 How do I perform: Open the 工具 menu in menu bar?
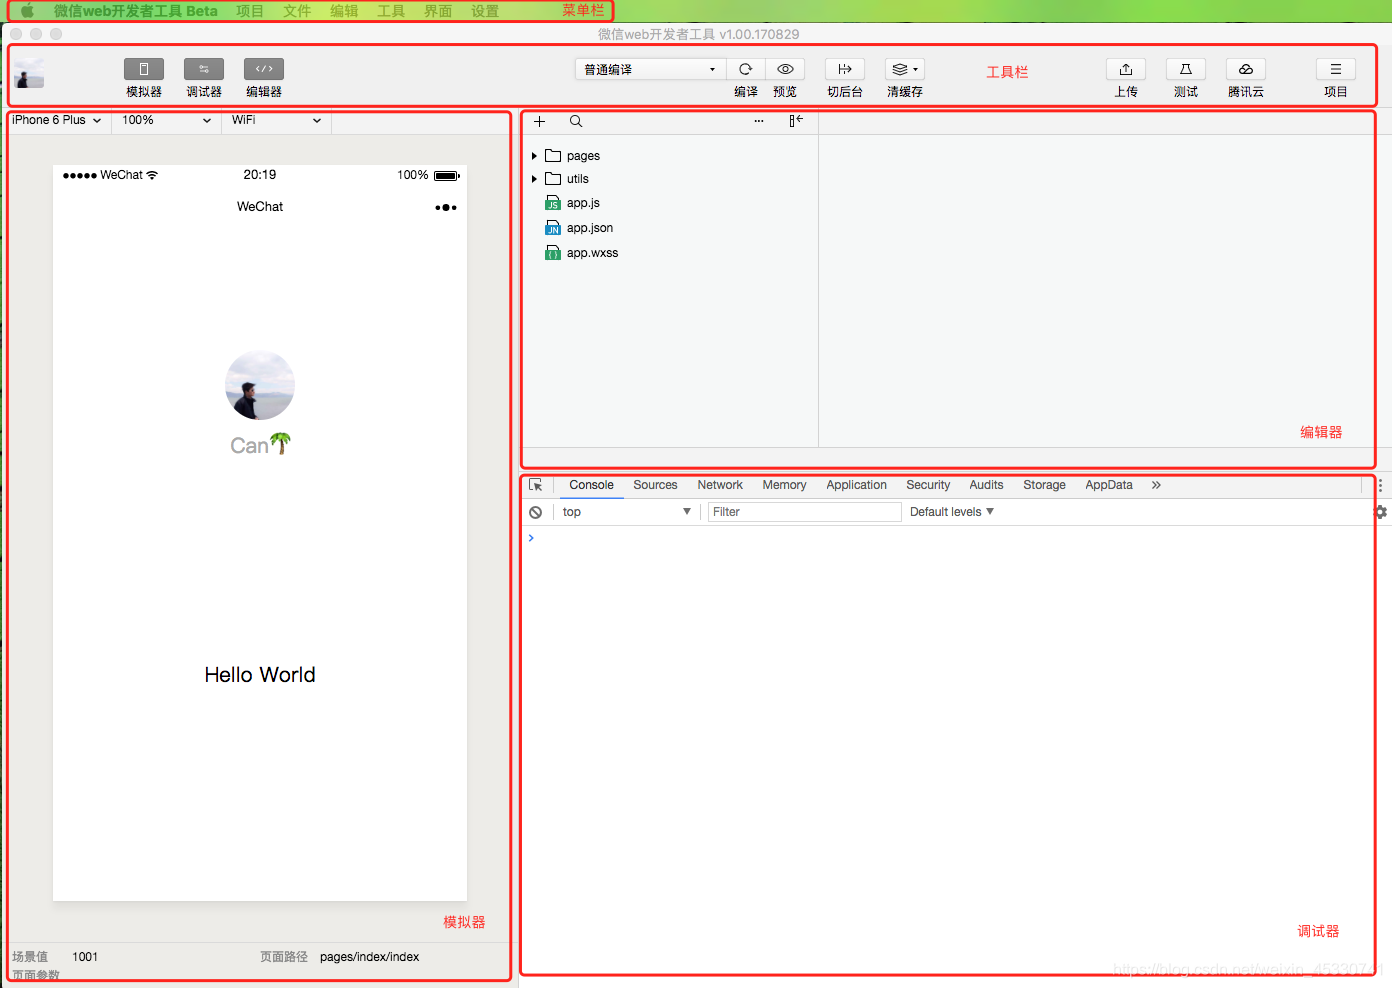(x=391, y=11)
